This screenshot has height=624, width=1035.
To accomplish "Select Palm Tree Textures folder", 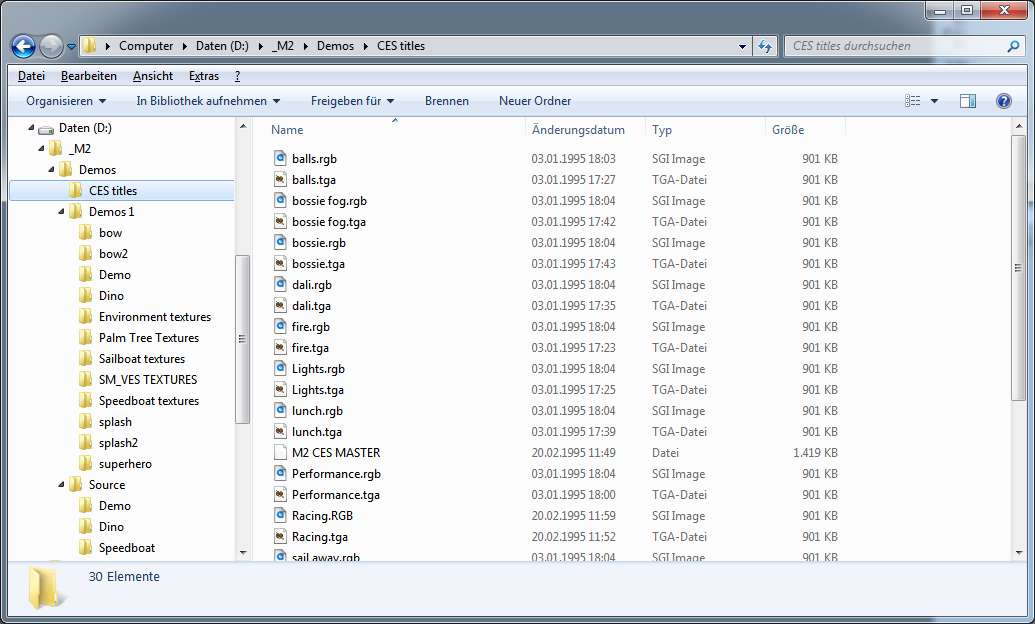I will [149, 338].
